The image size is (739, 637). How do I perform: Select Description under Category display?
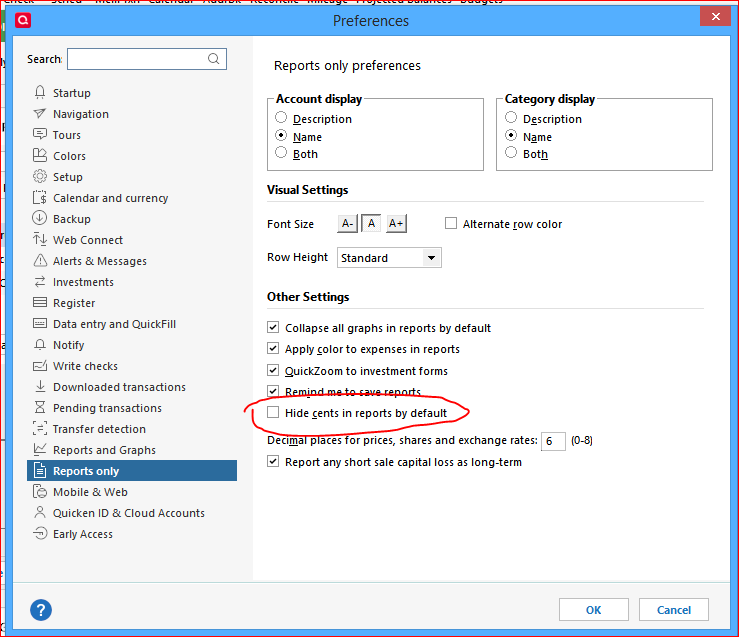511,117
